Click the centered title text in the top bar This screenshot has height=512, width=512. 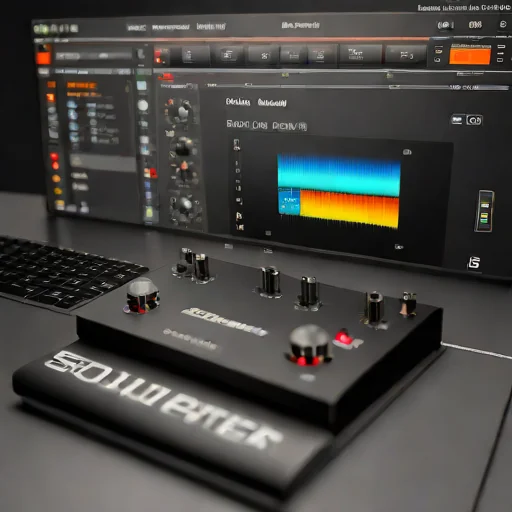pos(301,25)
